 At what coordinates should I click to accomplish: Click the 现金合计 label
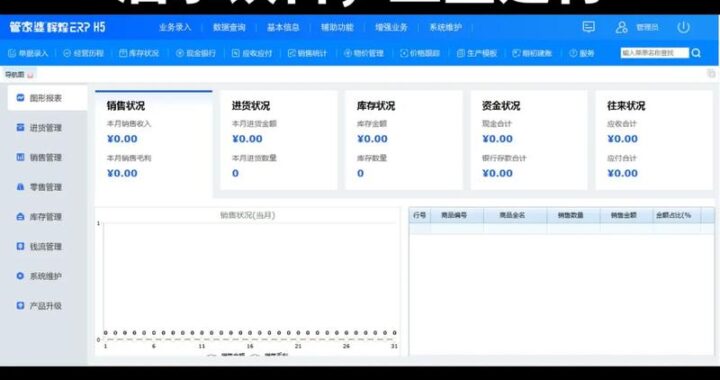497,124
